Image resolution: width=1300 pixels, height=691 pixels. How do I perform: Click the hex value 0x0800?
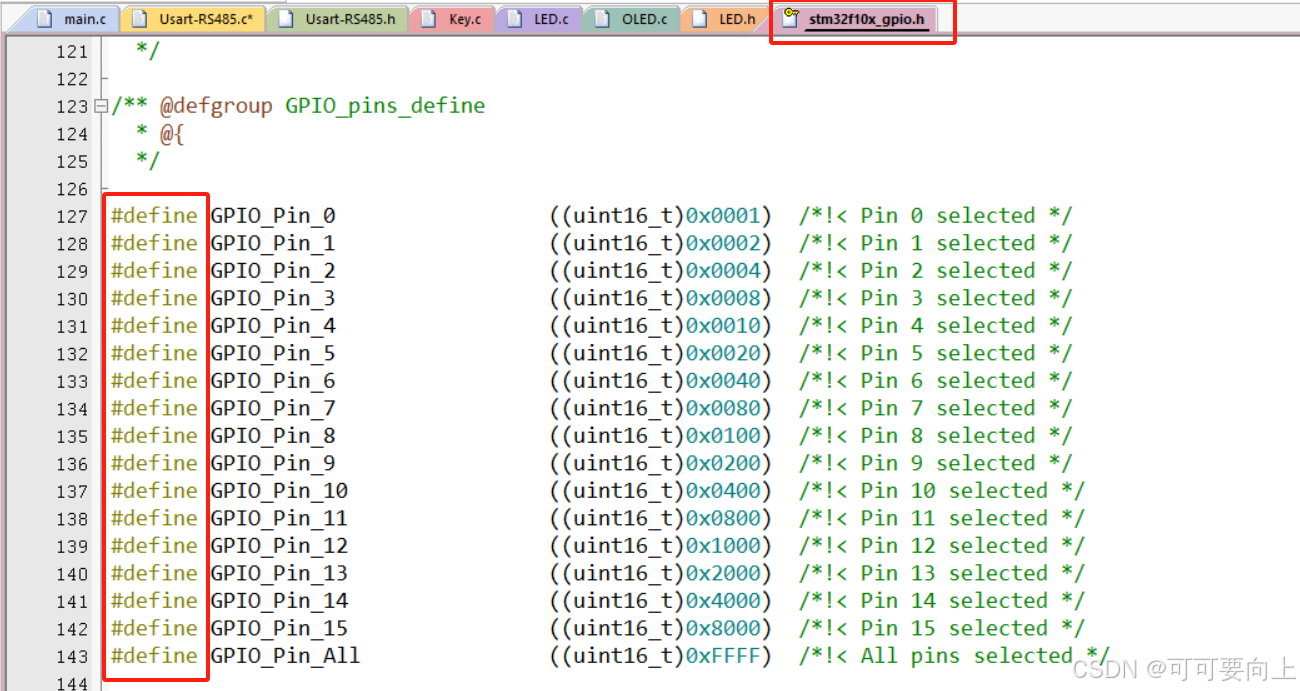click(723, 518)
